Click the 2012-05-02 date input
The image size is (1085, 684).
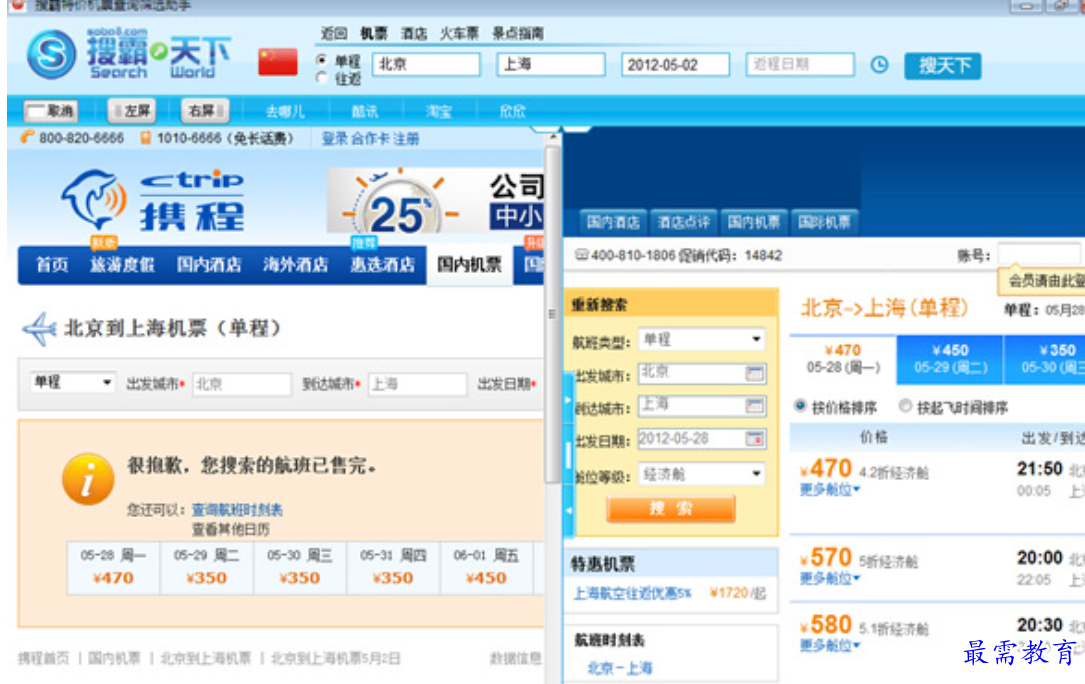click(x=675, y=64)
